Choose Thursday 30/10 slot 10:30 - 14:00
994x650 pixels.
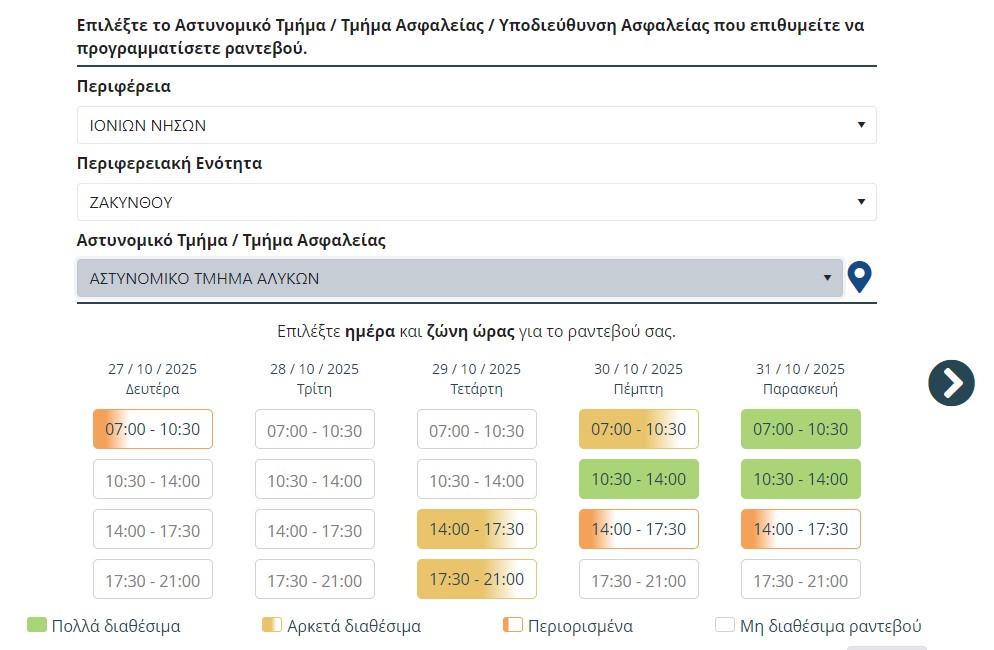tap(639, 479)
